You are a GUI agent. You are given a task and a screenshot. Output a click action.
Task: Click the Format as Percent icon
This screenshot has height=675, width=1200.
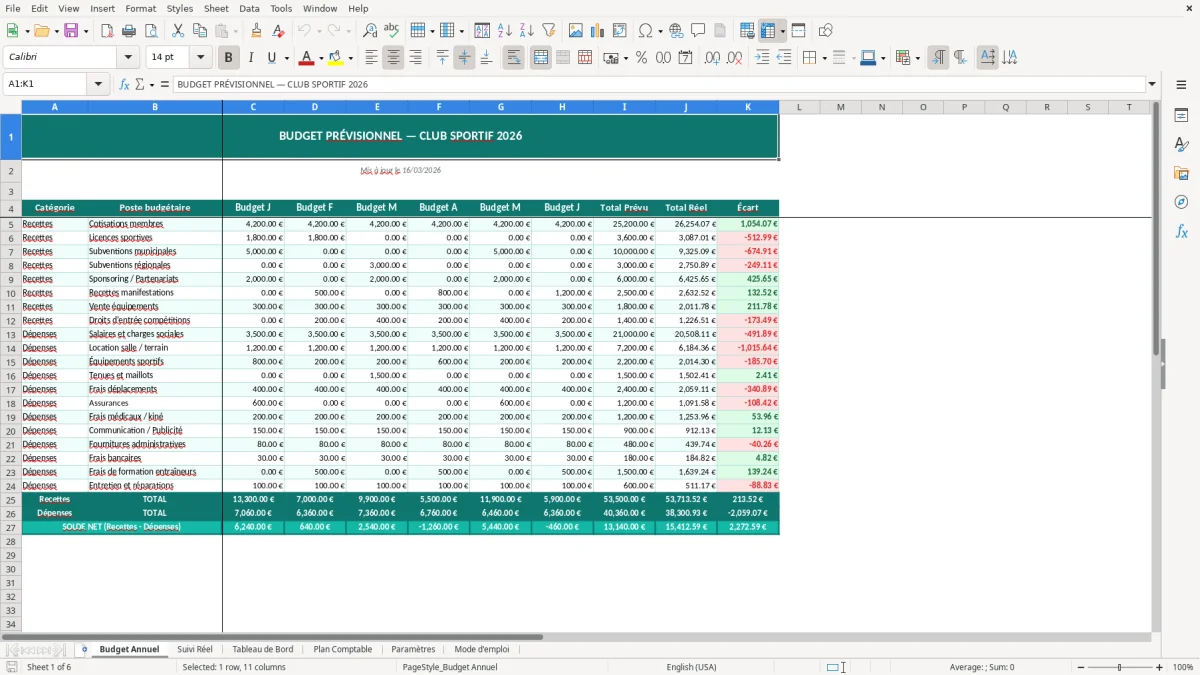click(641, 58)
